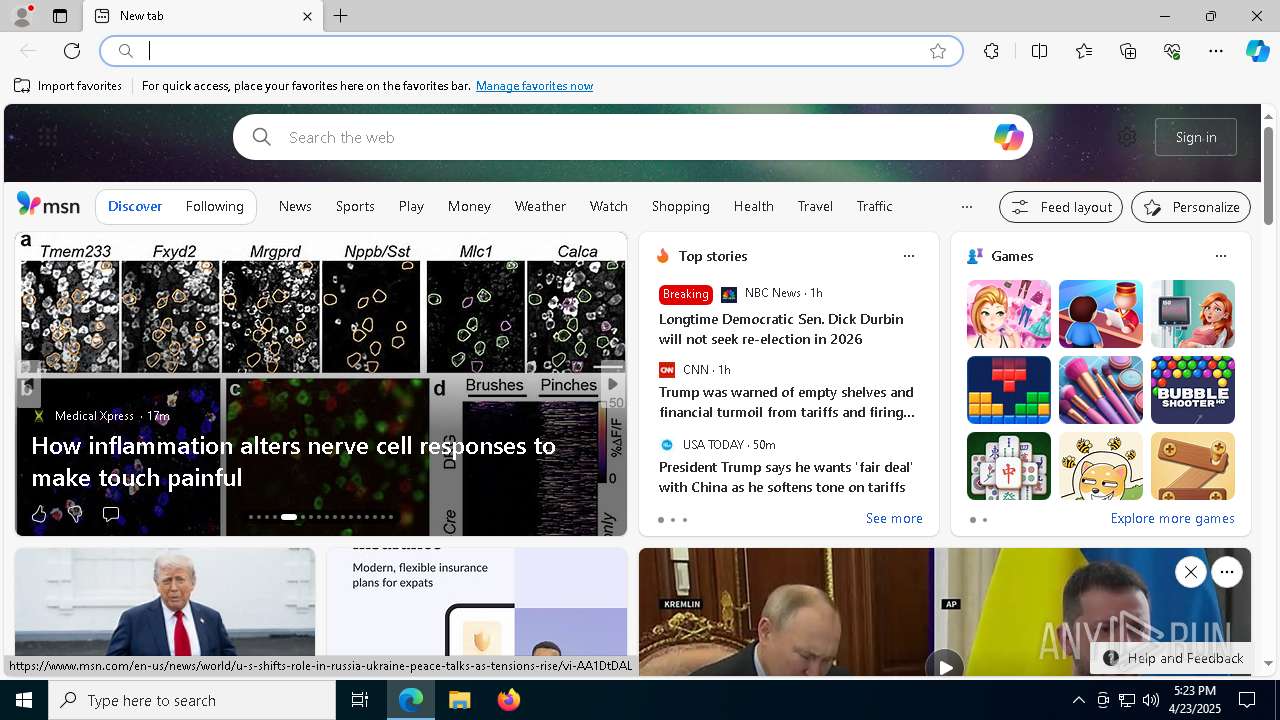The width and height of the screenshot is (1280, 720).
Task: Open the Windows Start menu
Action: tap(24, 700)
